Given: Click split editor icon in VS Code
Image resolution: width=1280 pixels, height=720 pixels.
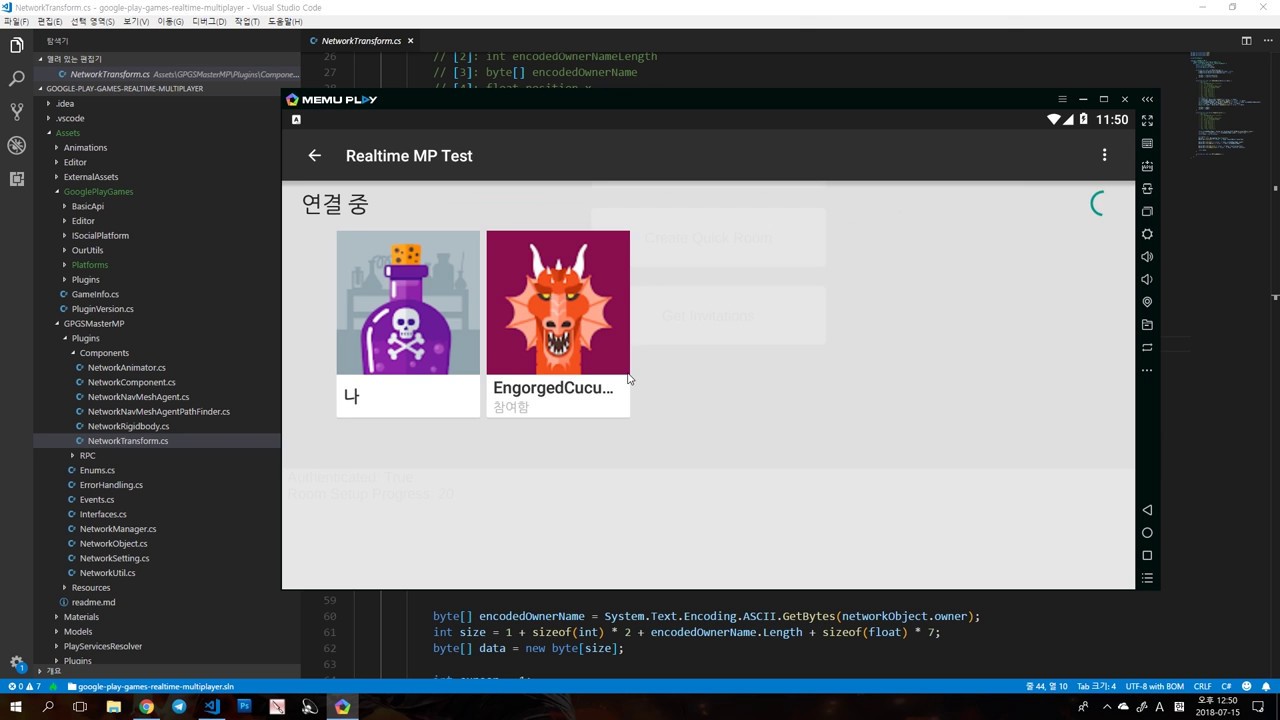Looking at the screenshot, I should click(x=1246, y=41).
